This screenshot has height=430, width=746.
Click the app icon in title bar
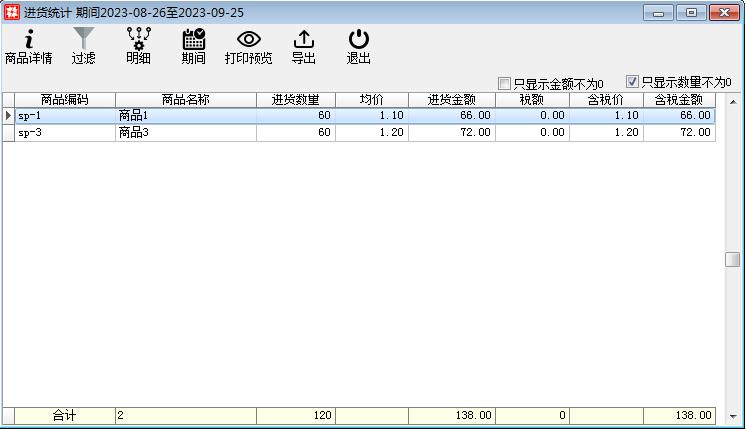12,12
